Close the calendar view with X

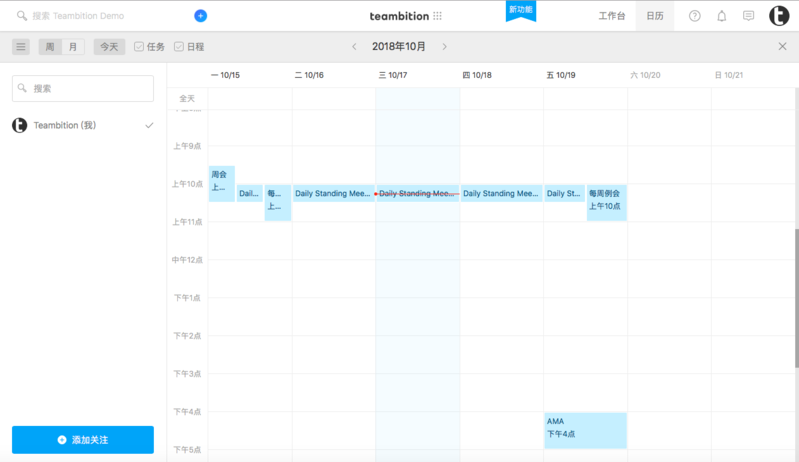pyautogui.click(x=782, y=46)
